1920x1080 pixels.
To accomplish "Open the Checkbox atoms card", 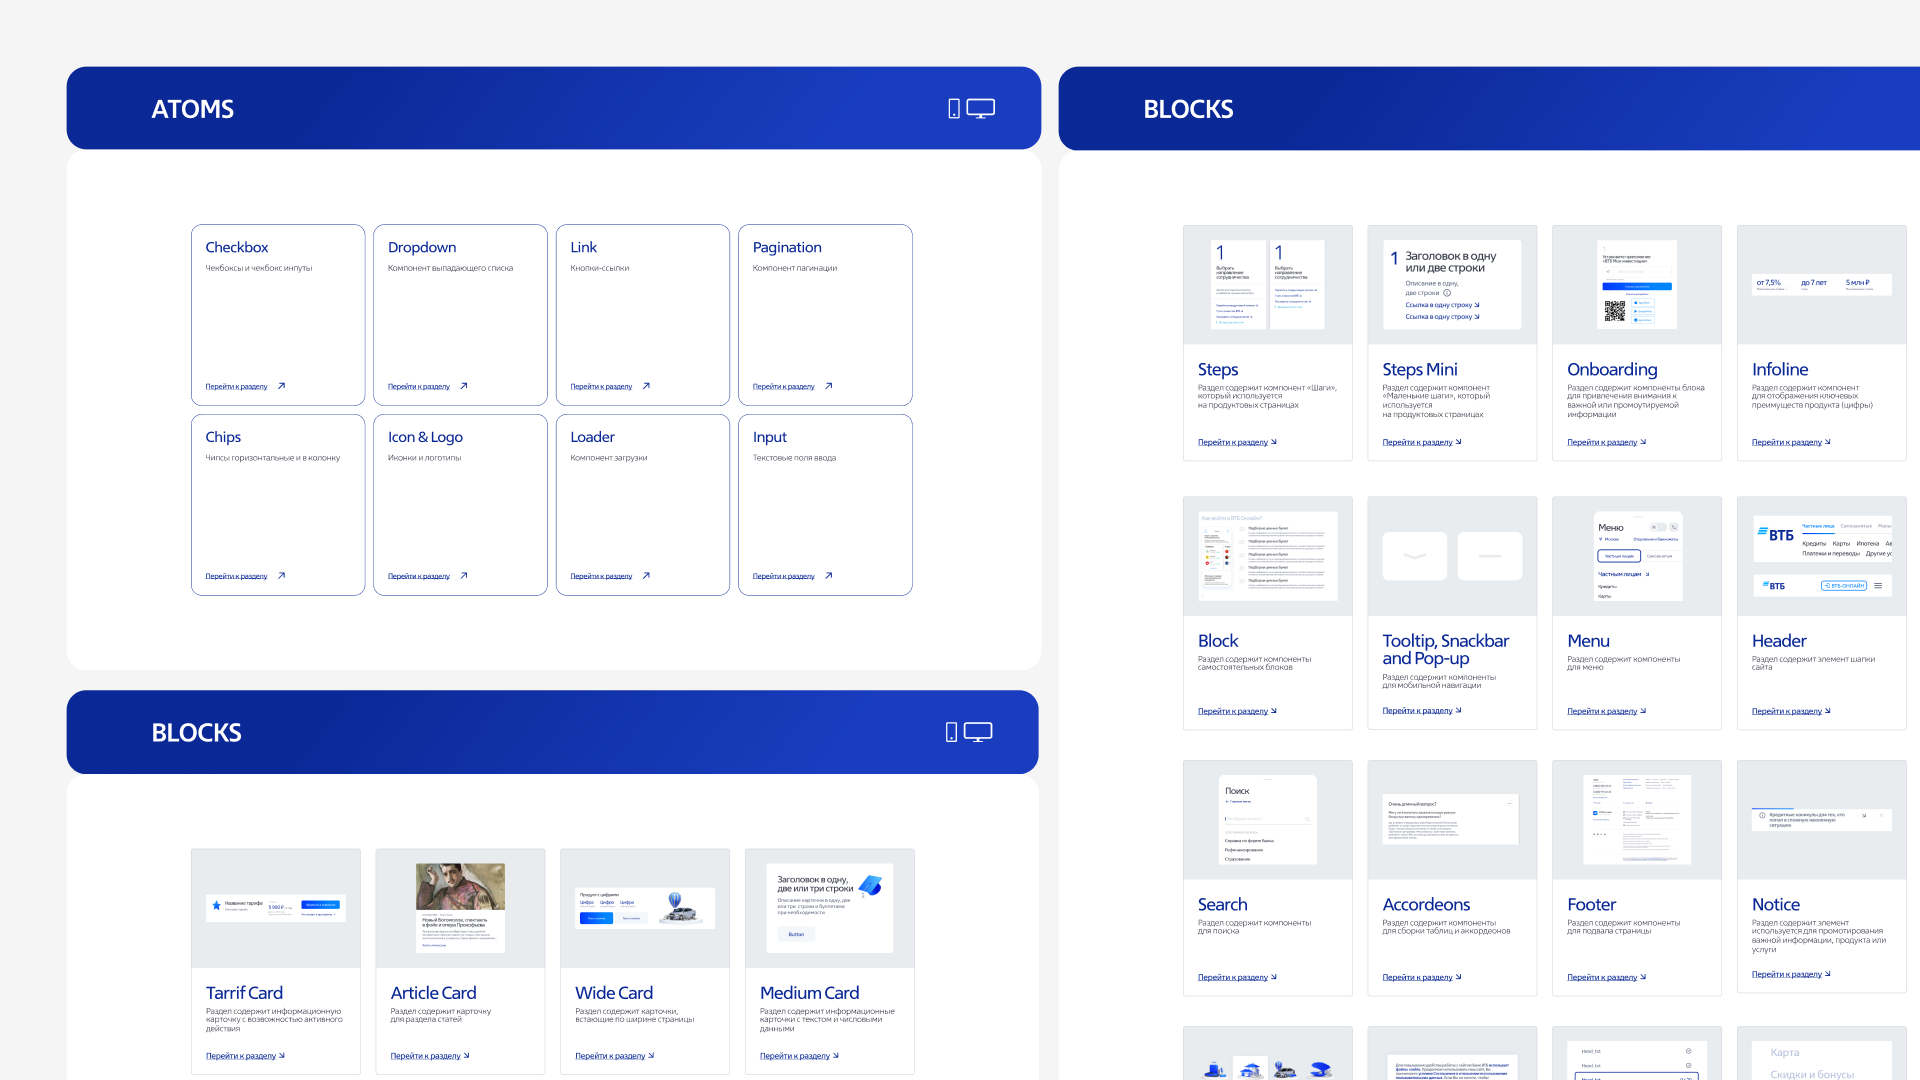I will (278, 314).
